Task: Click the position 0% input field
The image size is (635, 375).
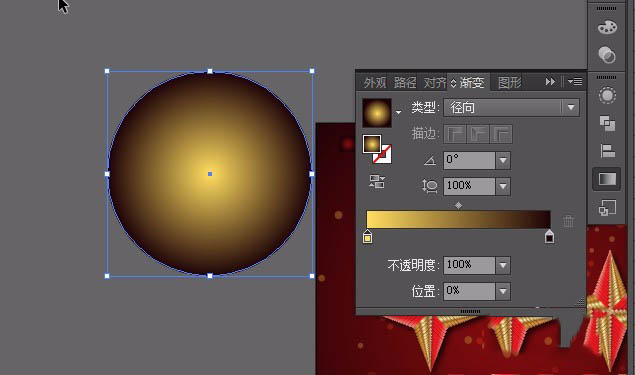Action: coord(469,291)
